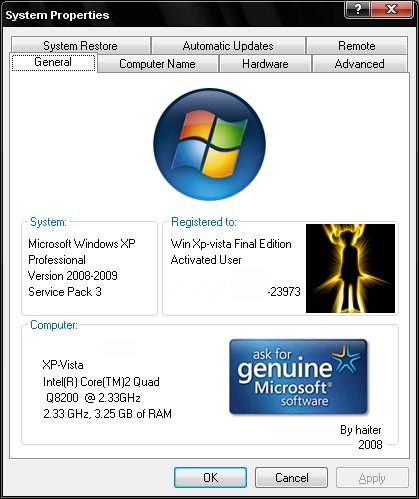
Task: Close the System Properties dialog
Action: pyautogui.click(x=391, y=10)
